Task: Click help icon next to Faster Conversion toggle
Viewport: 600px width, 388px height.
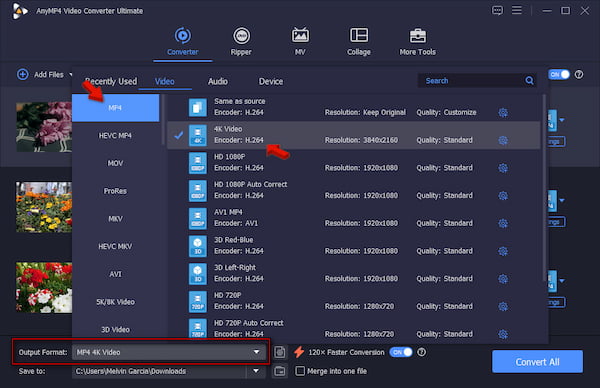Action: (421, 352)
